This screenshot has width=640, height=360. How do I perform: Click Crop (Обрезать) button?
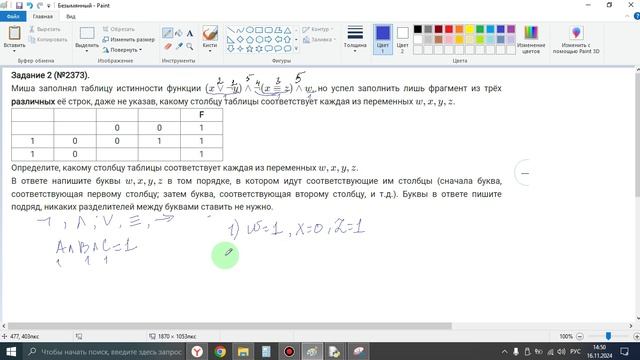coord(118,29)
